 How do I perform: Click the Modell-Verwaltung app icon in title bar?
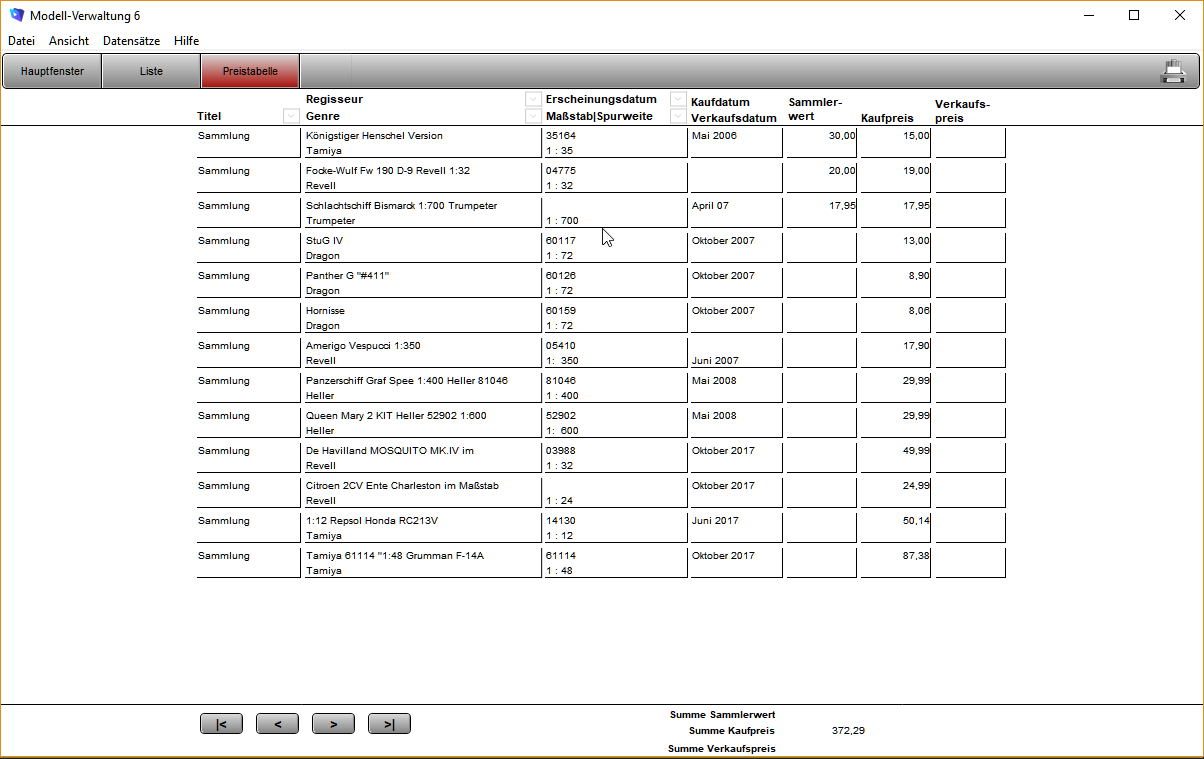(16, 16)
